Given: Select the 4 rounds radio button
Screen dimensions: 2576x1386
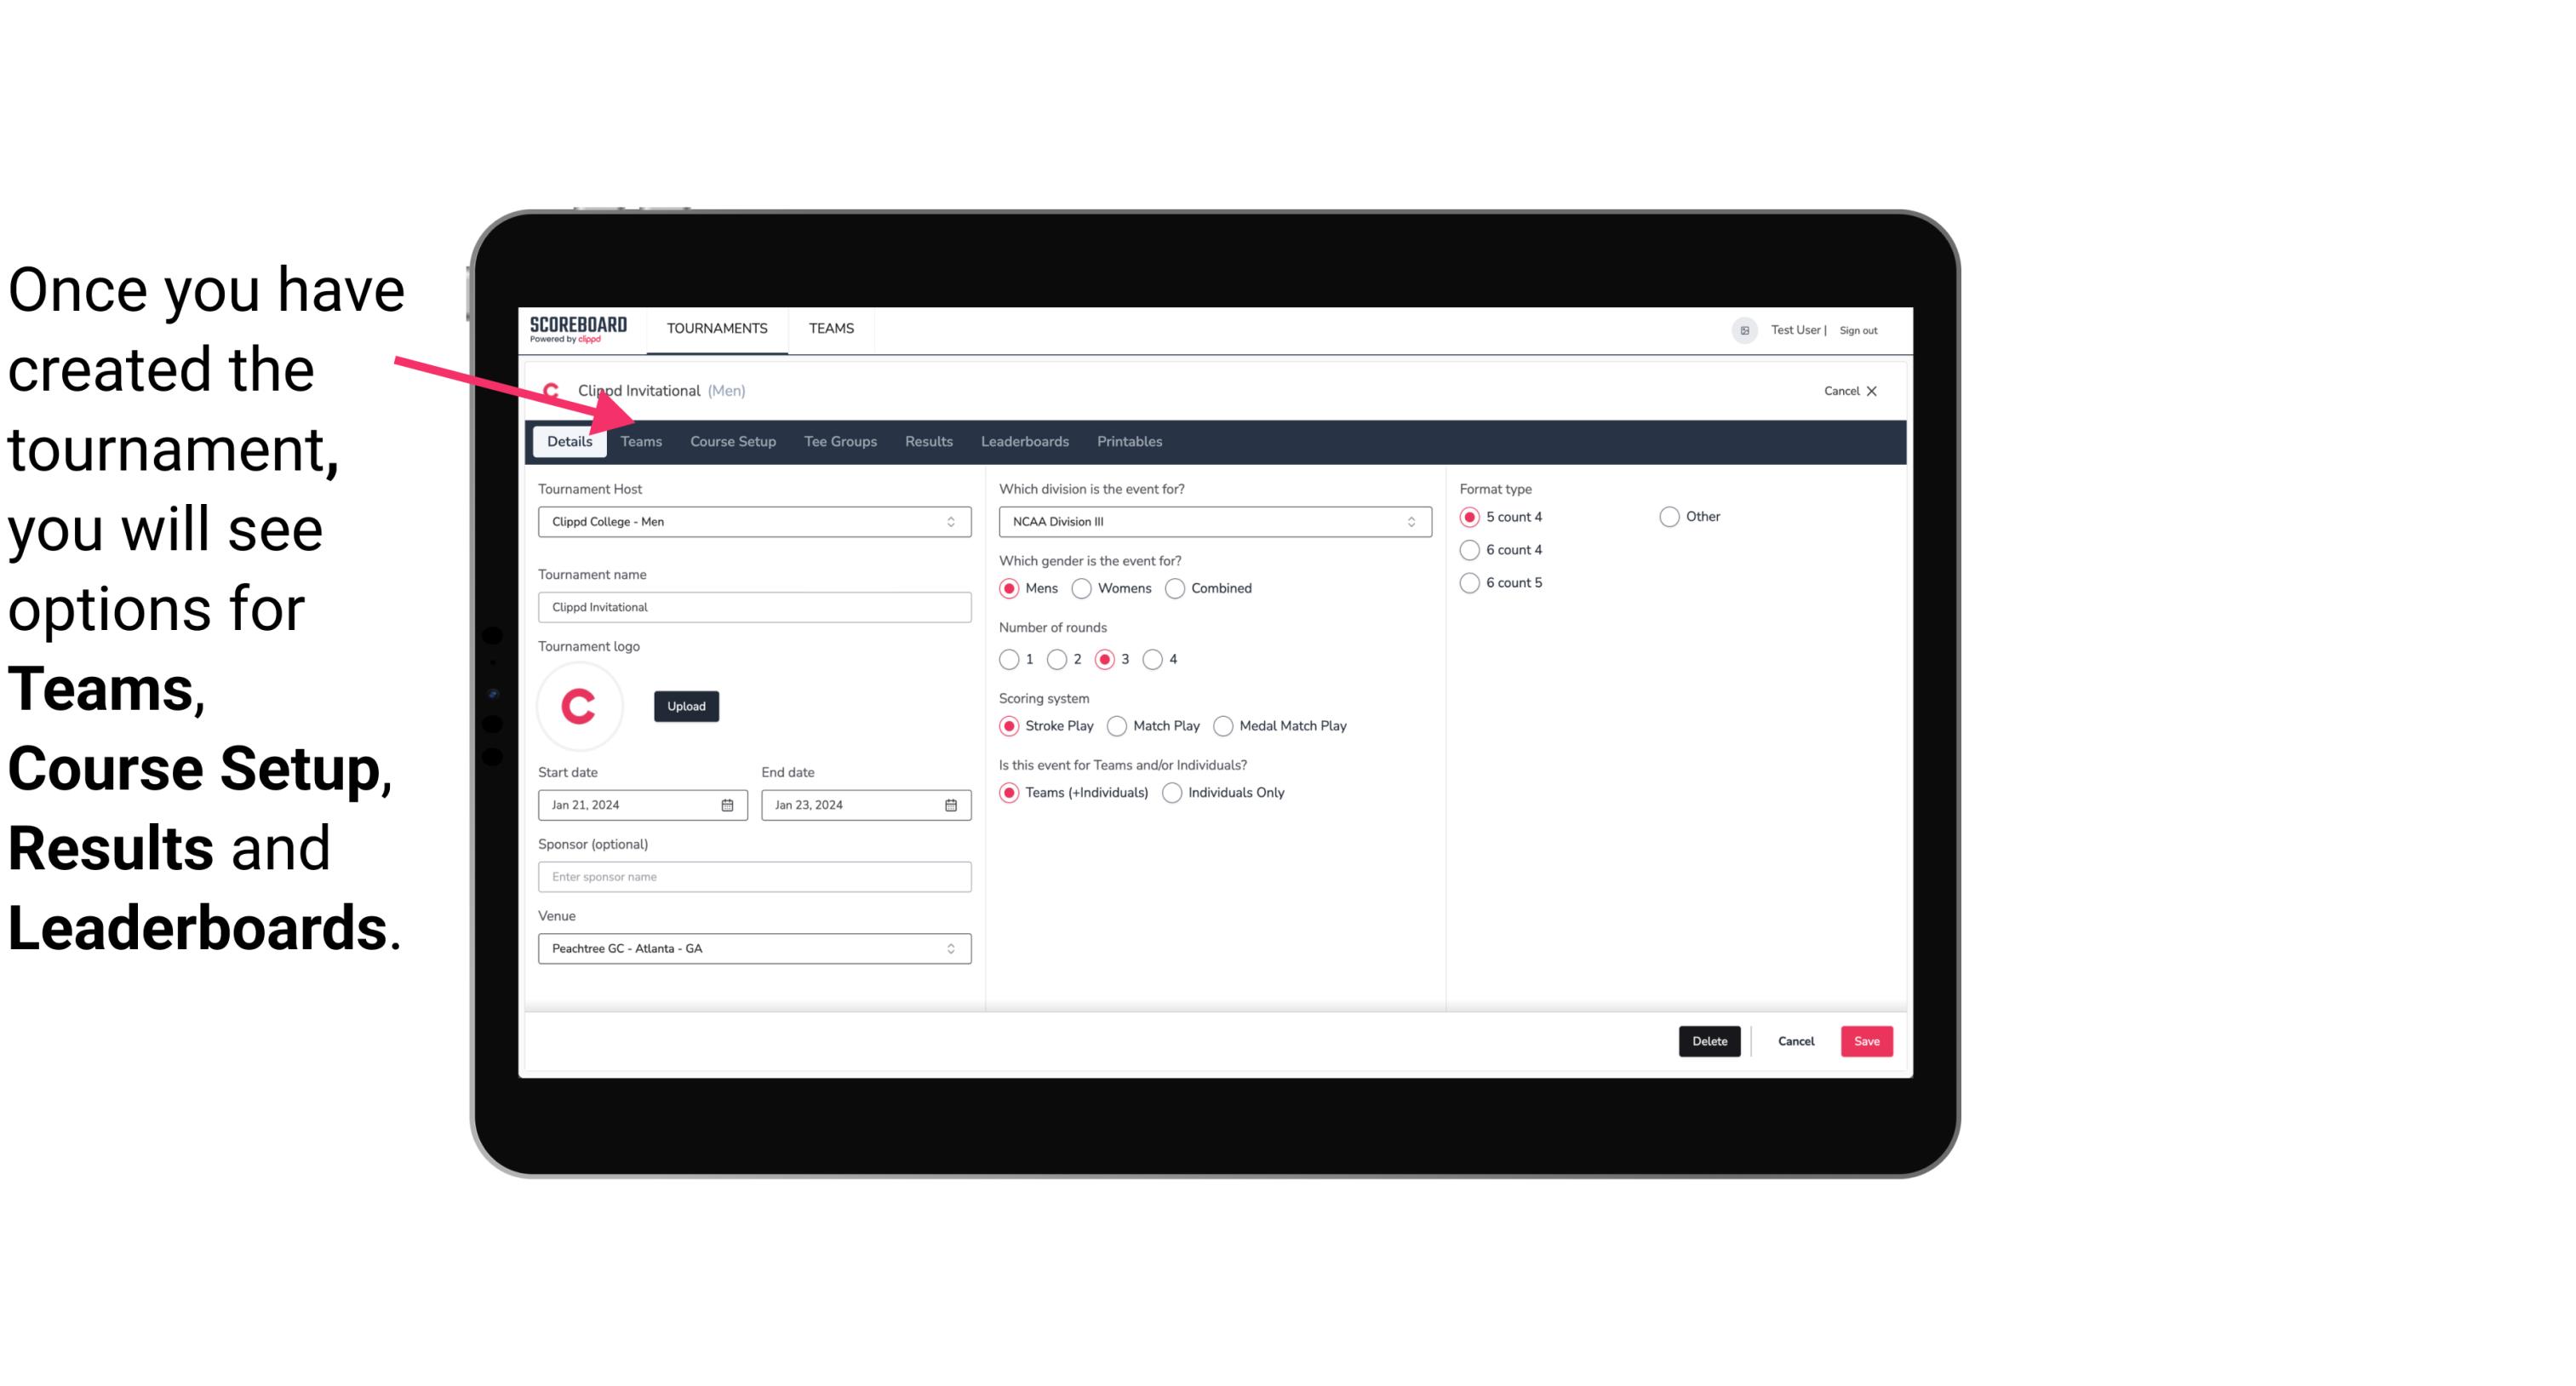Looking at the screenshot, I should [1155, 659].
